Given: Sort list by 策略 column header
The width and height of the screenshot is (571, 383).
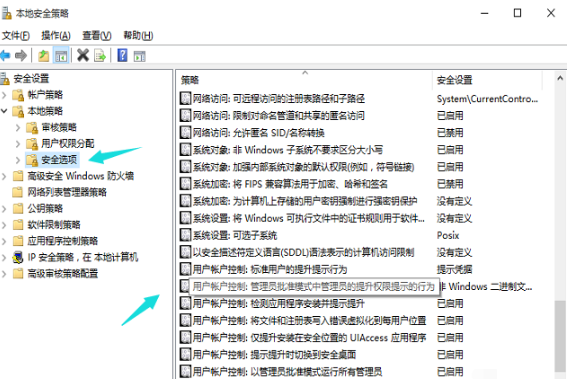Looking at the screenshot, I should [304, 80].
